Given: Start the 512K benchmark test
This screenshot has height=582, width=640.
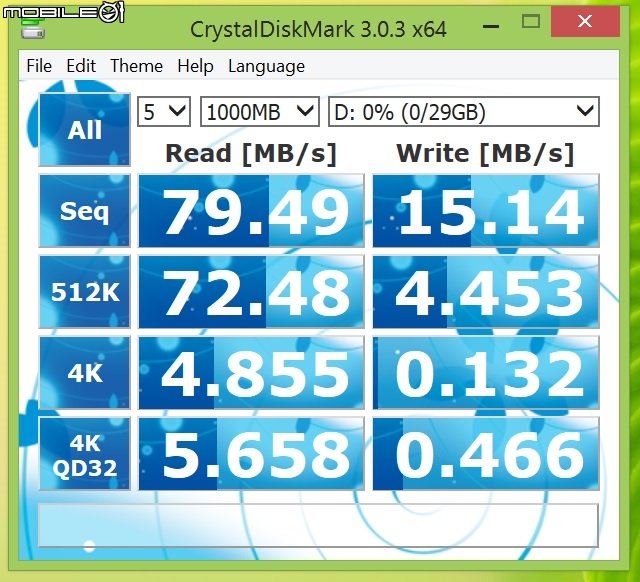Looking at the screenshot, I should point(84,291).
